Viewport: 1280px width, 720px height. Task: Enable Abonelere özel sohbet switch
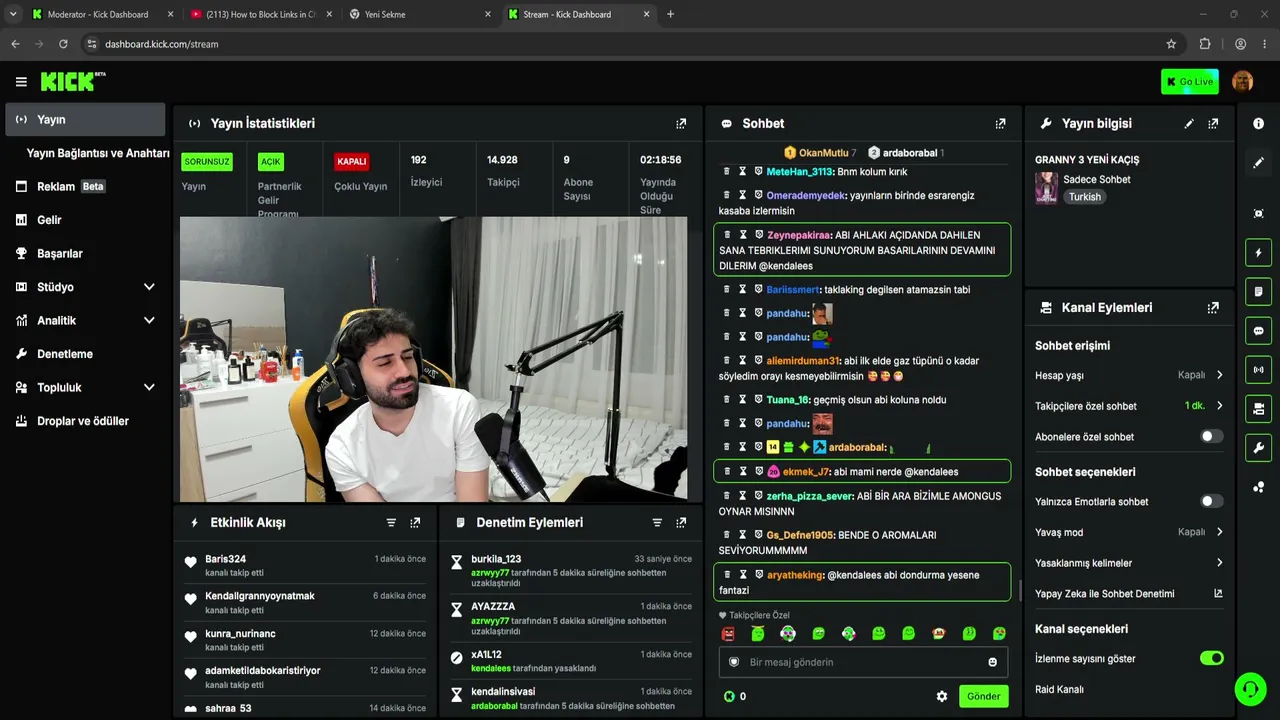(x=1211, y=437)
